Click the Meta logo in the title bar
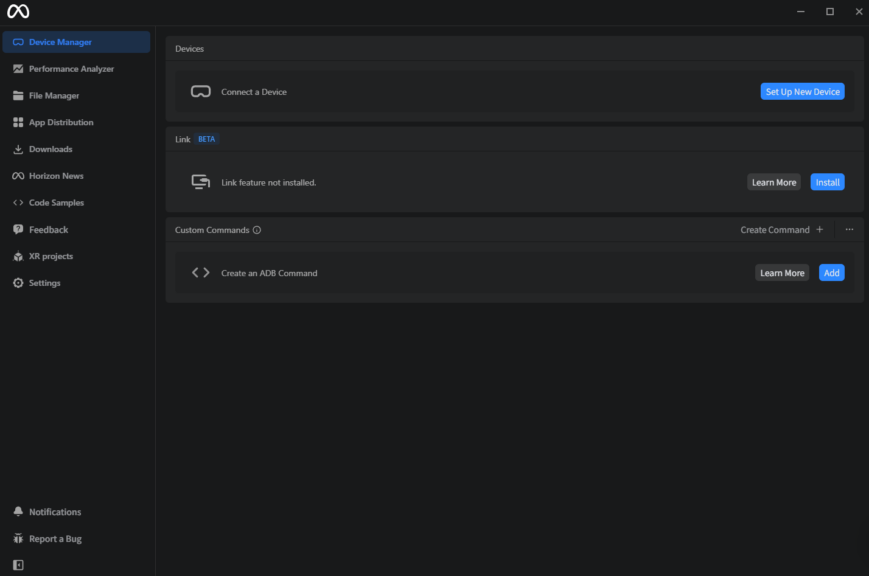Screen dimensions: 869x576 pos(18,12)
